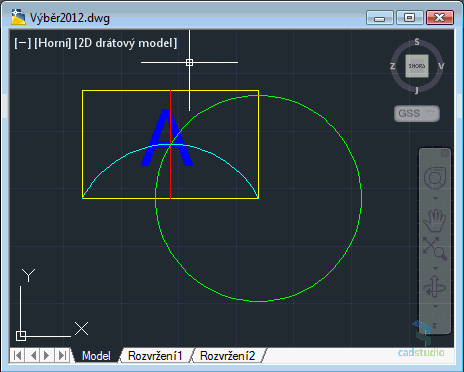The width and height of the screenshot is (464, 372).
Task: Activate the Pan hand tool
Action: pyautogui.click(x=435, y=220)
